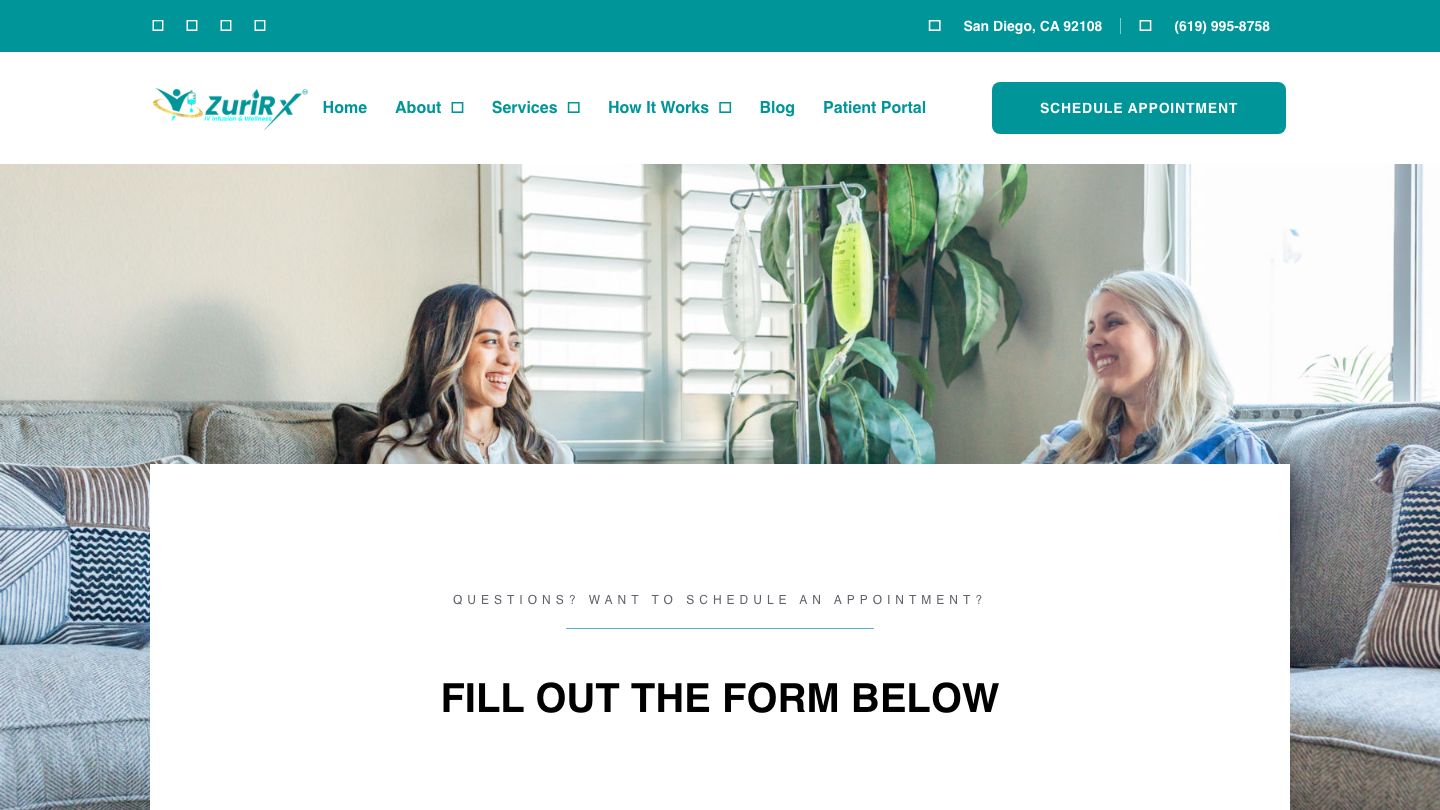
Task: Click the second social media icon in the teal bar
Action: pyautogui.click(x=192, y=26)
